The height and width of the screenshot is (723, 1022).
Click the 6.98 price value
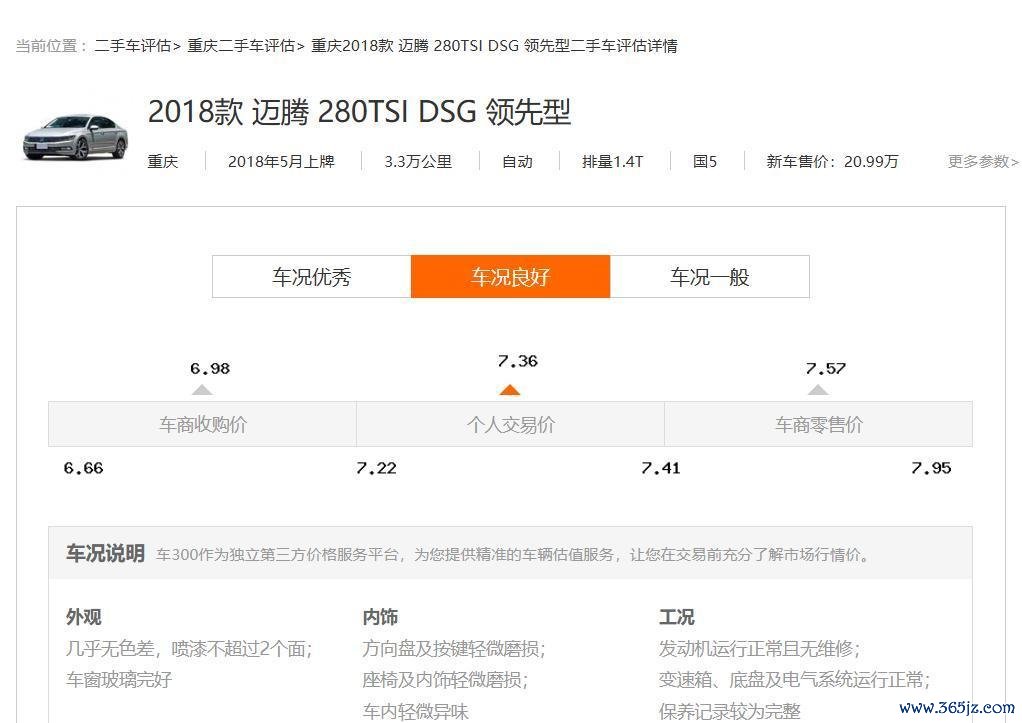tap(210, 368)
